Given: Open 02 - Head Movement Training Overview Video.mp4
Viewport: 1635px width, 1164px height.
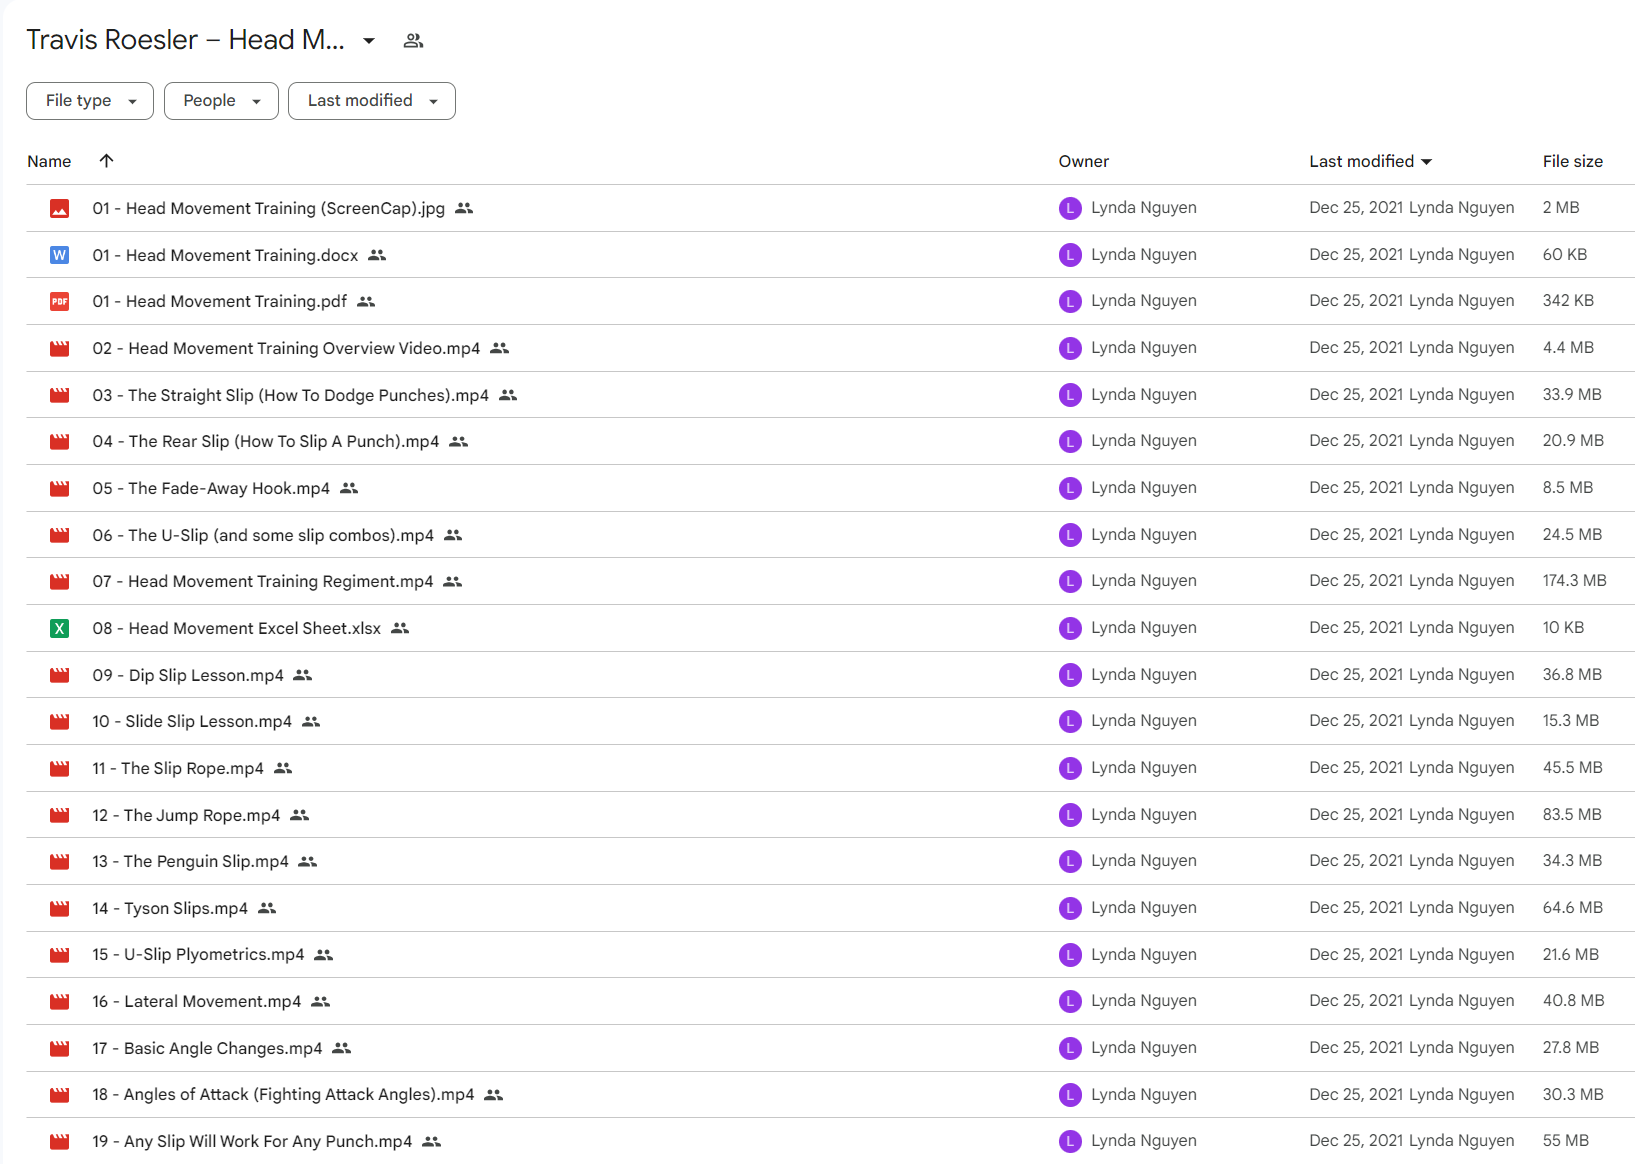Looking at the screenshot, I should (286, 349).
